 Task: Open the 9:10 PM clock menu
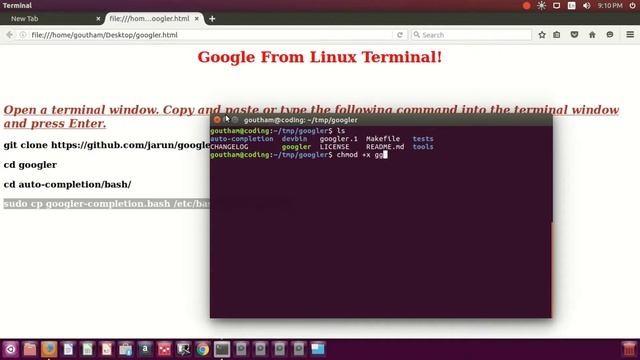coord(610,6)
